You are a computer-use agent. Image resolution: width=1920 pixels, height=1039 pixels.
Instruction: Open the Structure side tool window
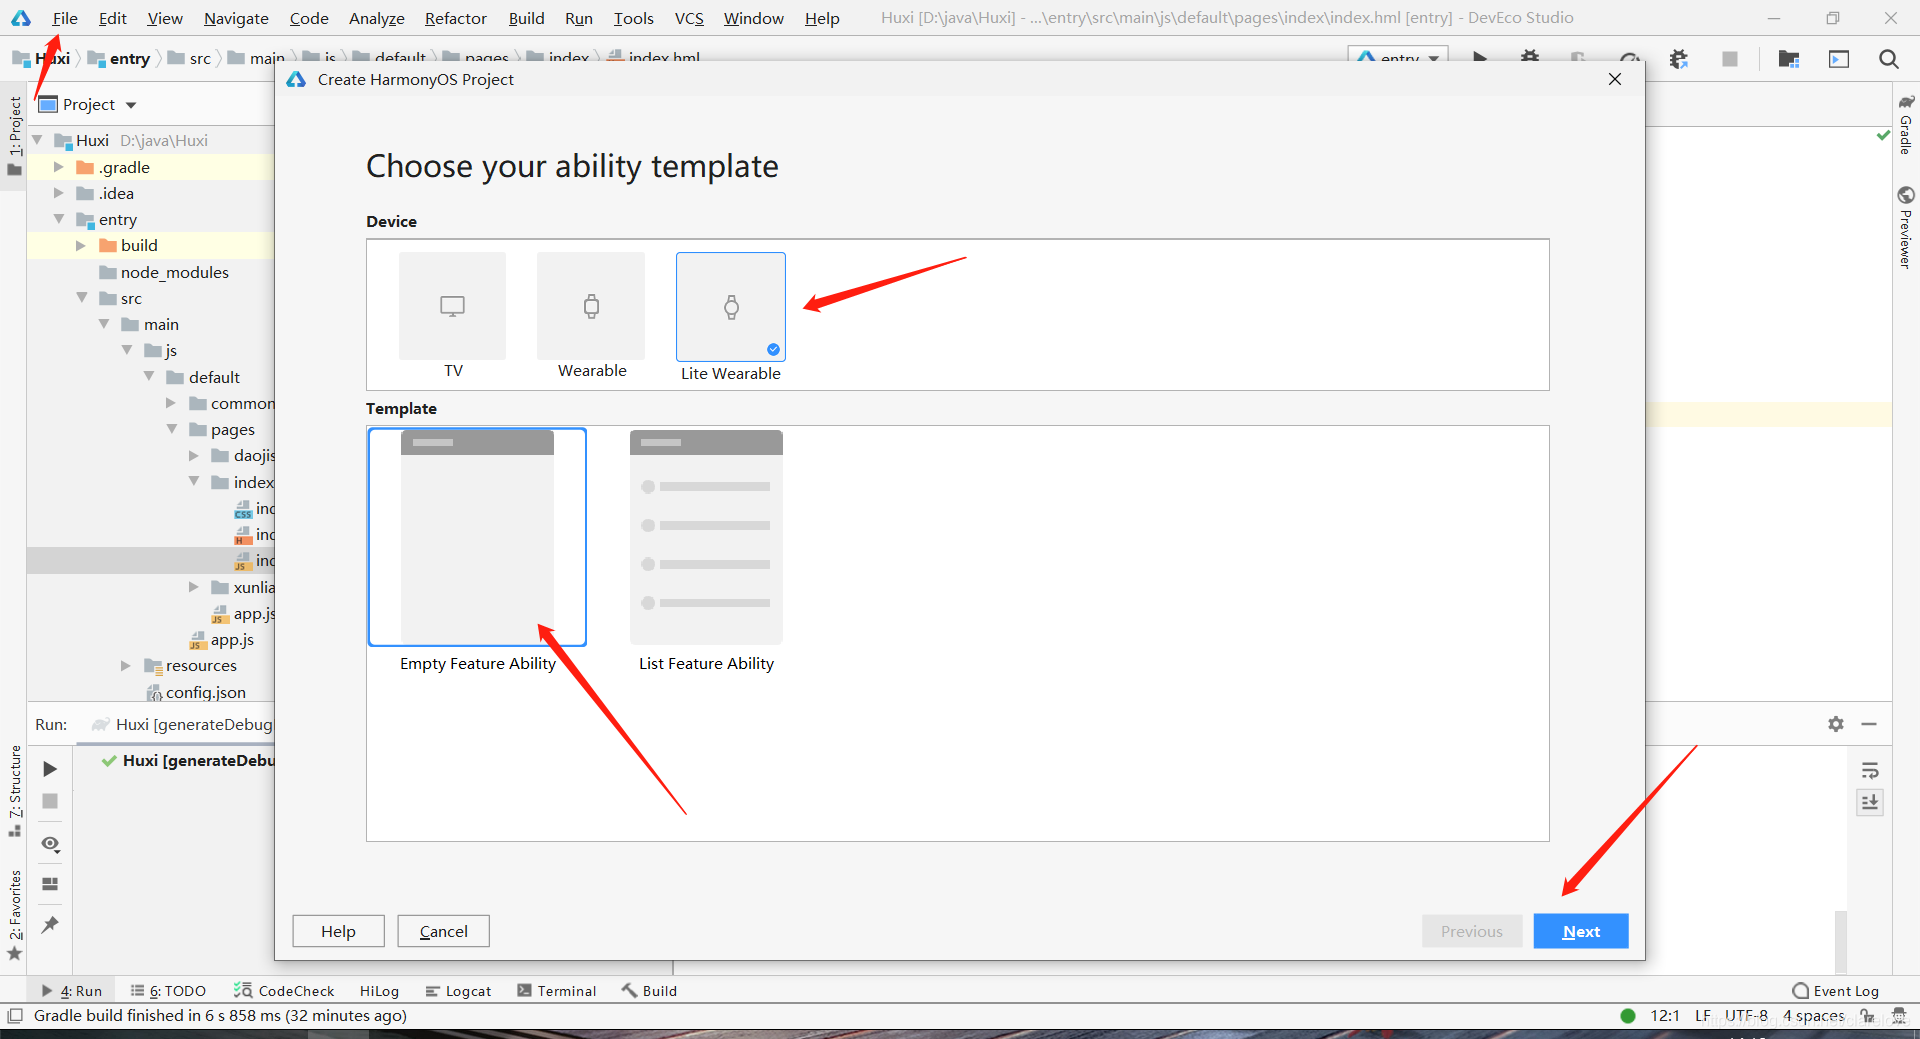15,791
